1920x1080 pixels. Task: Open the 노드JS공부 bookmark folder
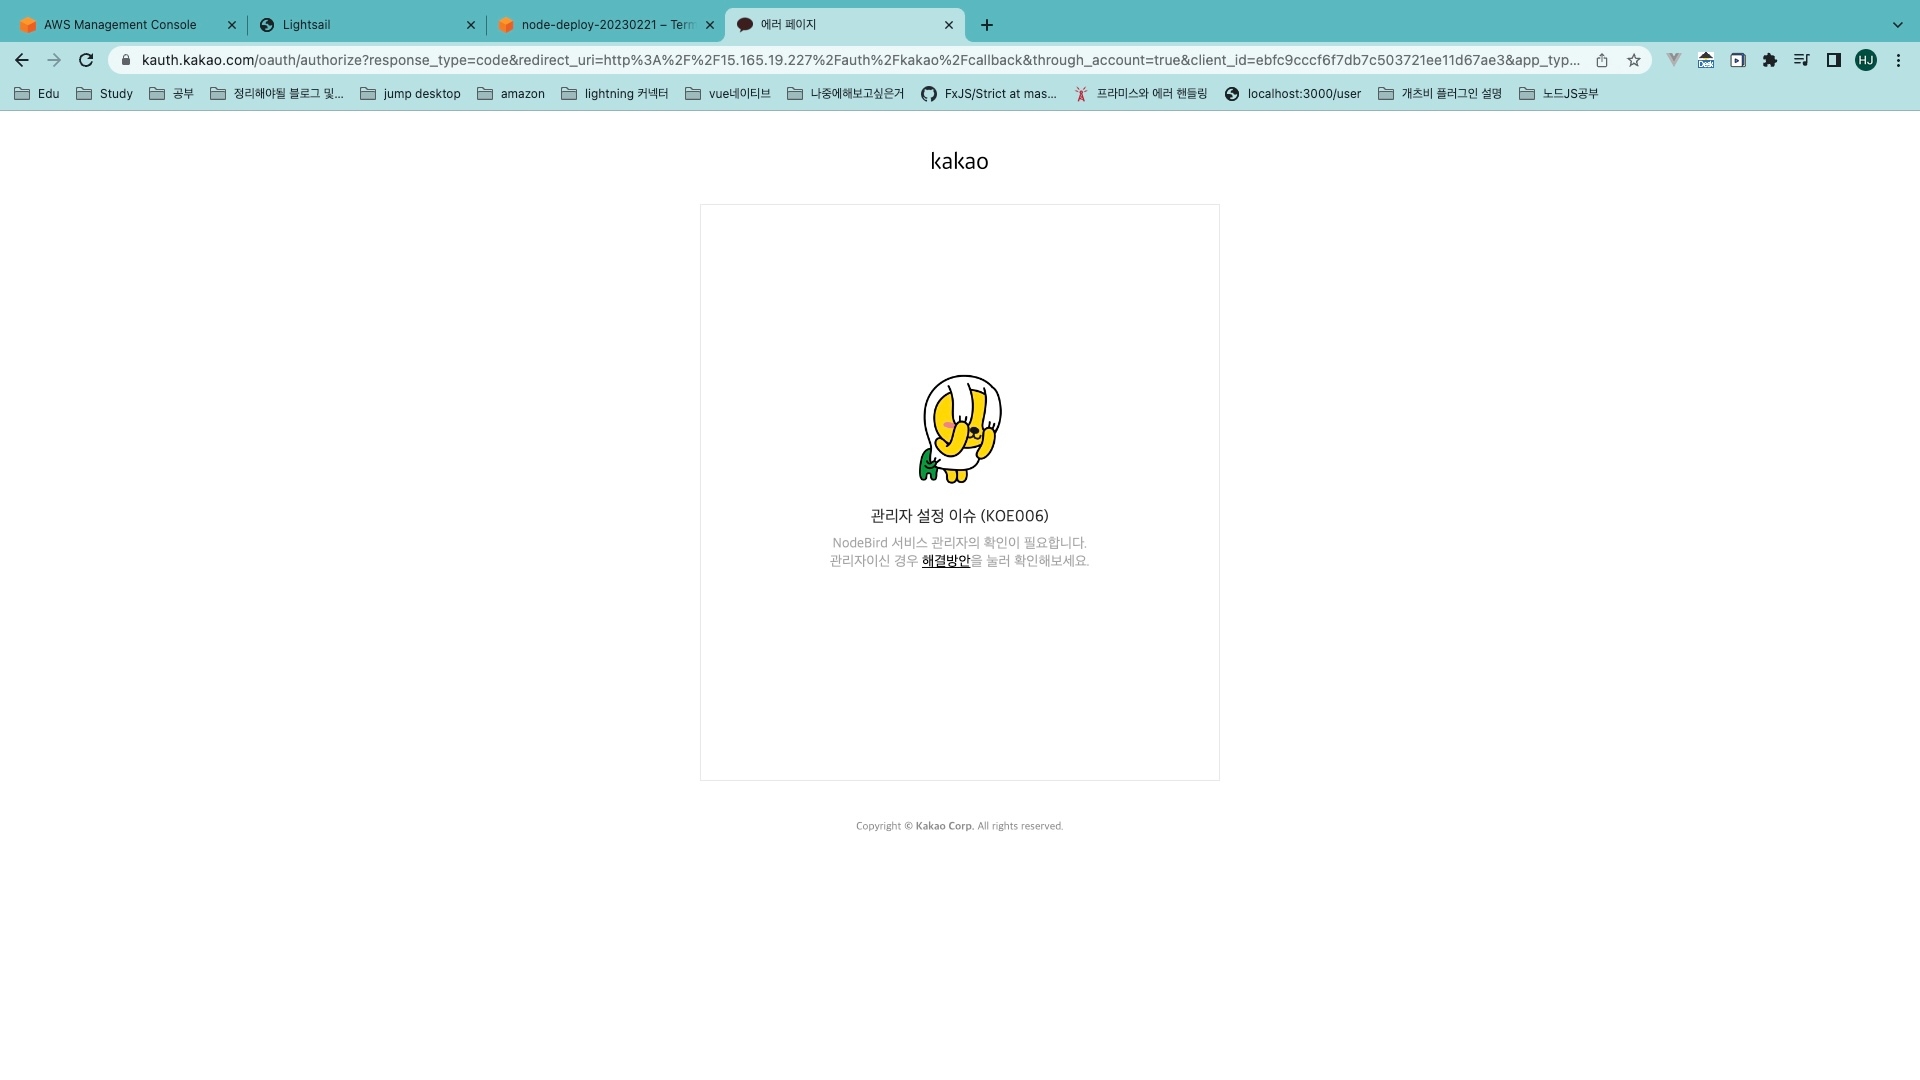(1559, 94)
